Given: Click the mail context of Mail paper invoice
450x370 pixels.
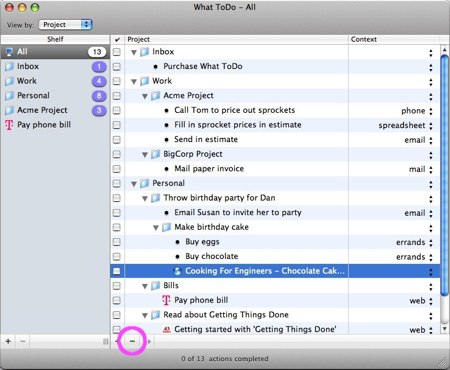Looking at the screenshot, I should (x=417, y=169).
